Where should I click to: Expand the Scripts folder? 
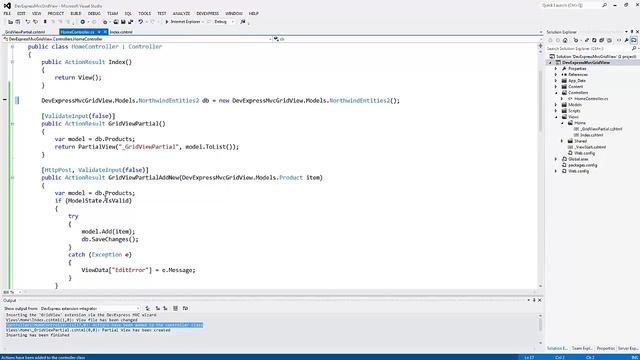click(x=556, y=111)
